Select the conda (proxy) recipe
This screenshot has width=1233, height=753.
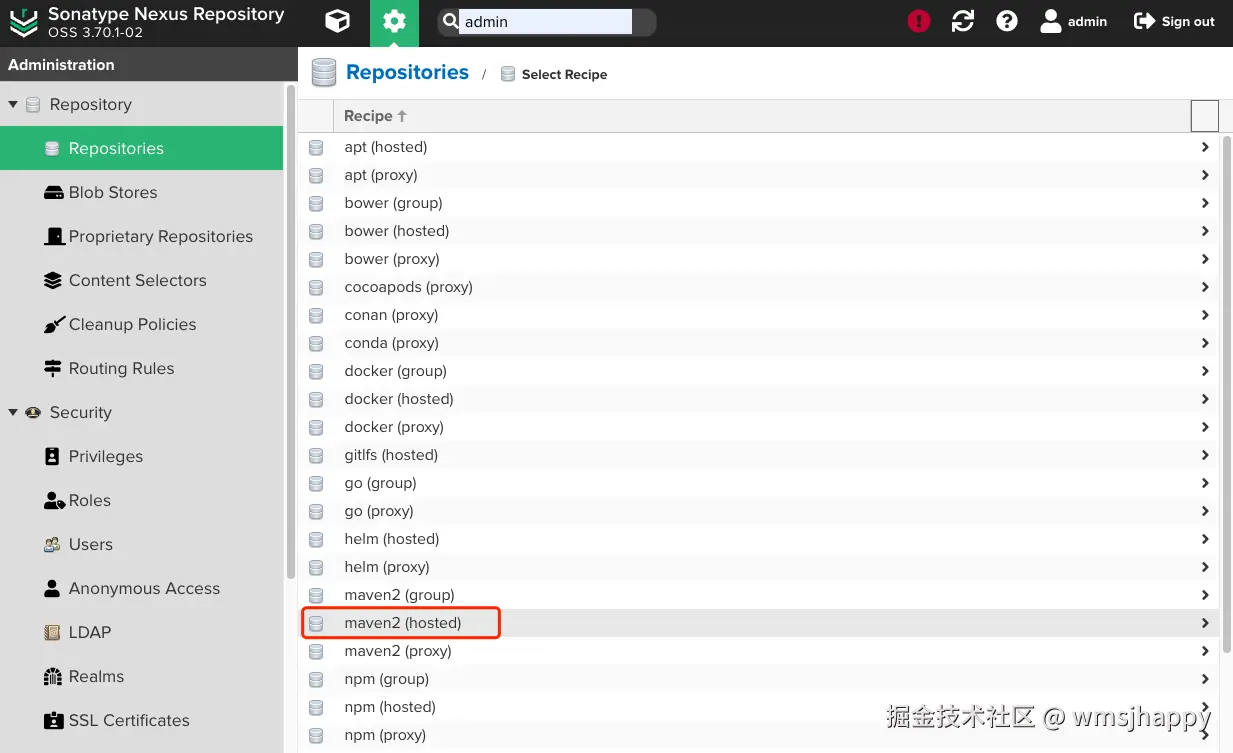tap(759, 343)
